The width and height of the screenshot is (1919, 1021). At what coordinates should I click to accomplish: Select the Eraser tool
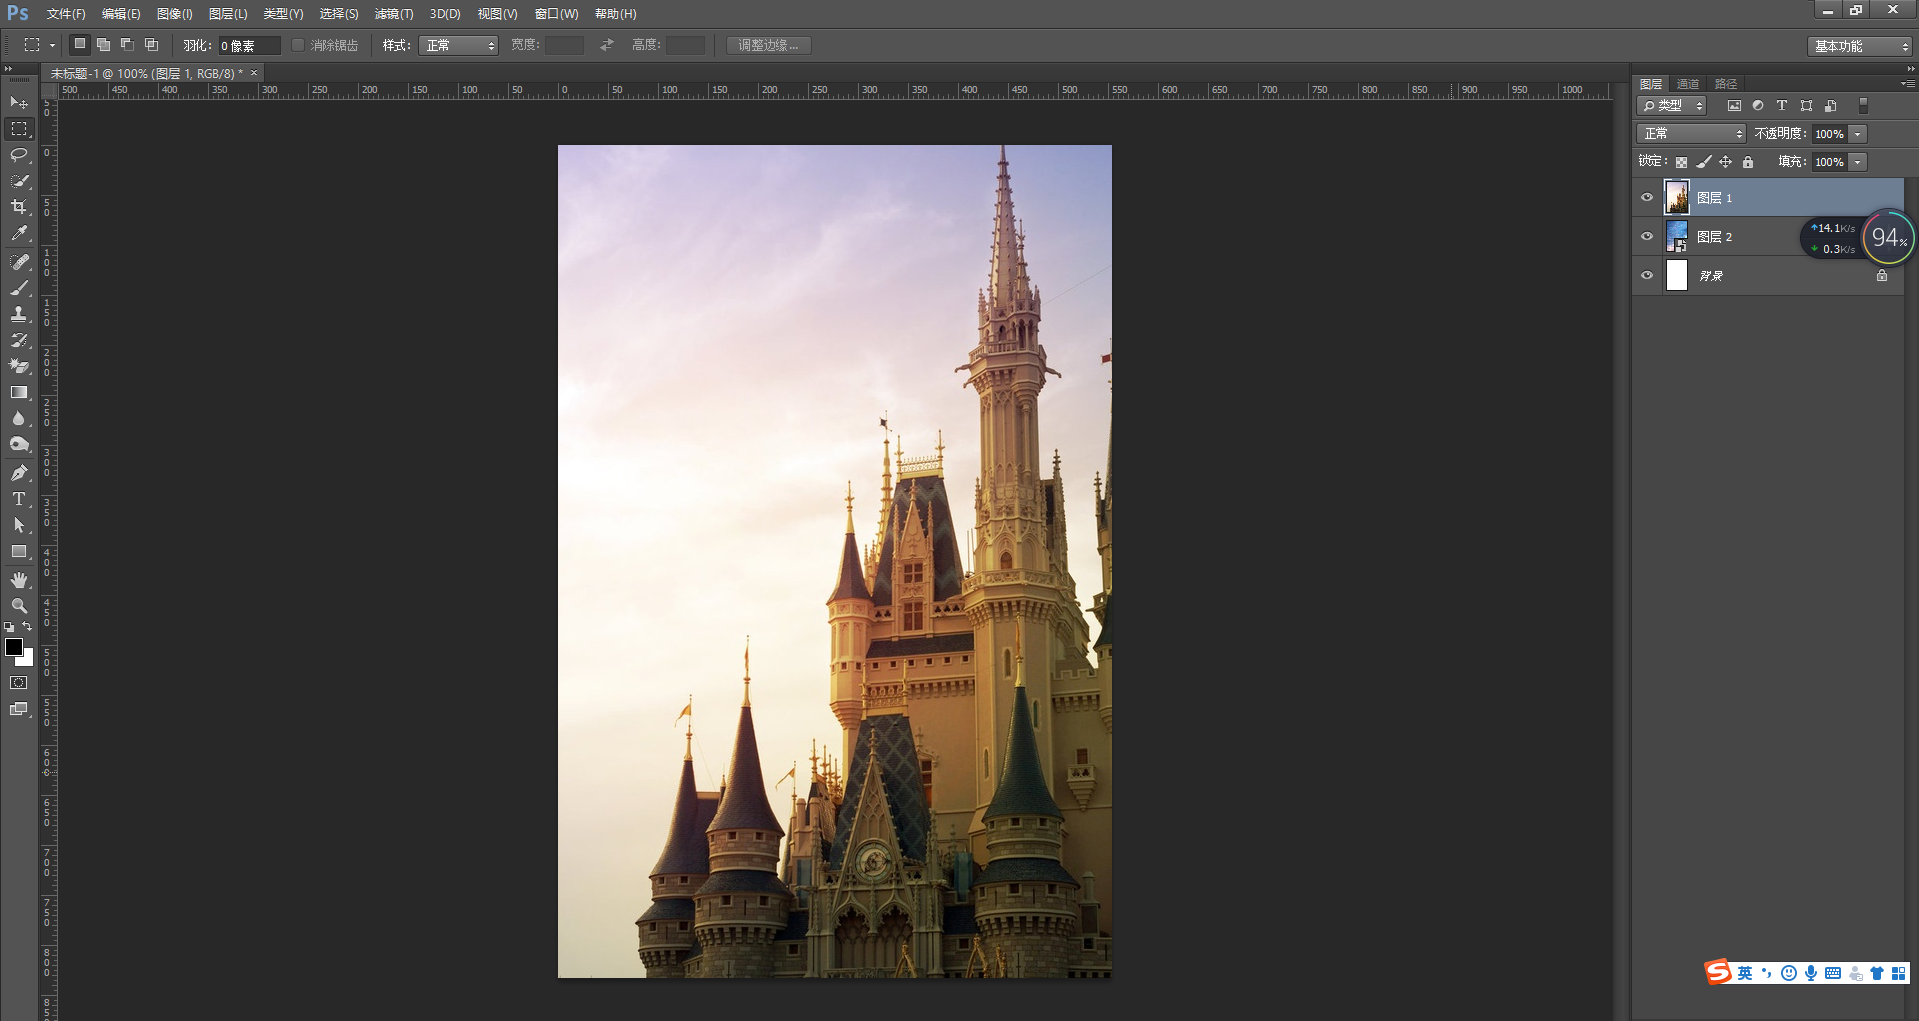click(x=19, y=366)
